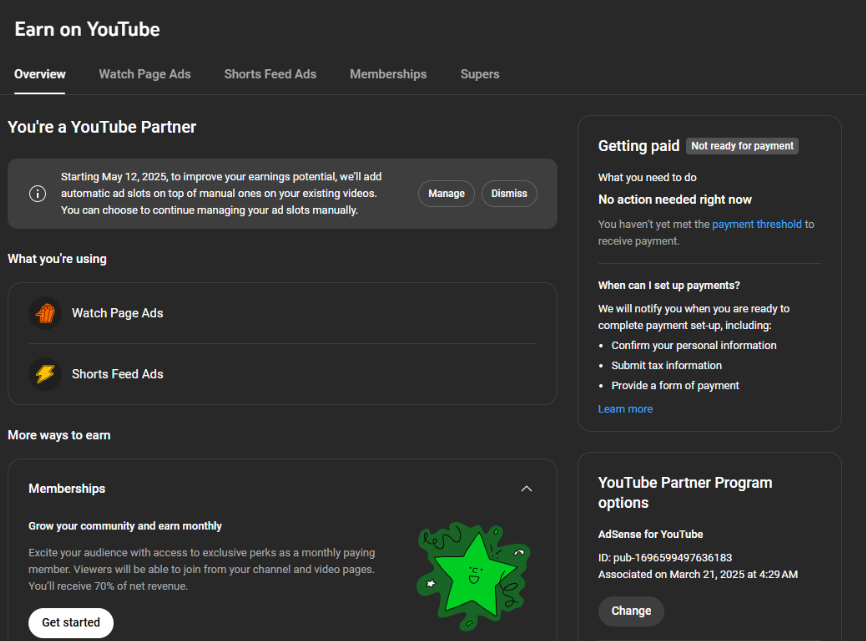This screenshot has height=641, width=866.
Task: Click the Not ready for payment badge
Action: 742,146
